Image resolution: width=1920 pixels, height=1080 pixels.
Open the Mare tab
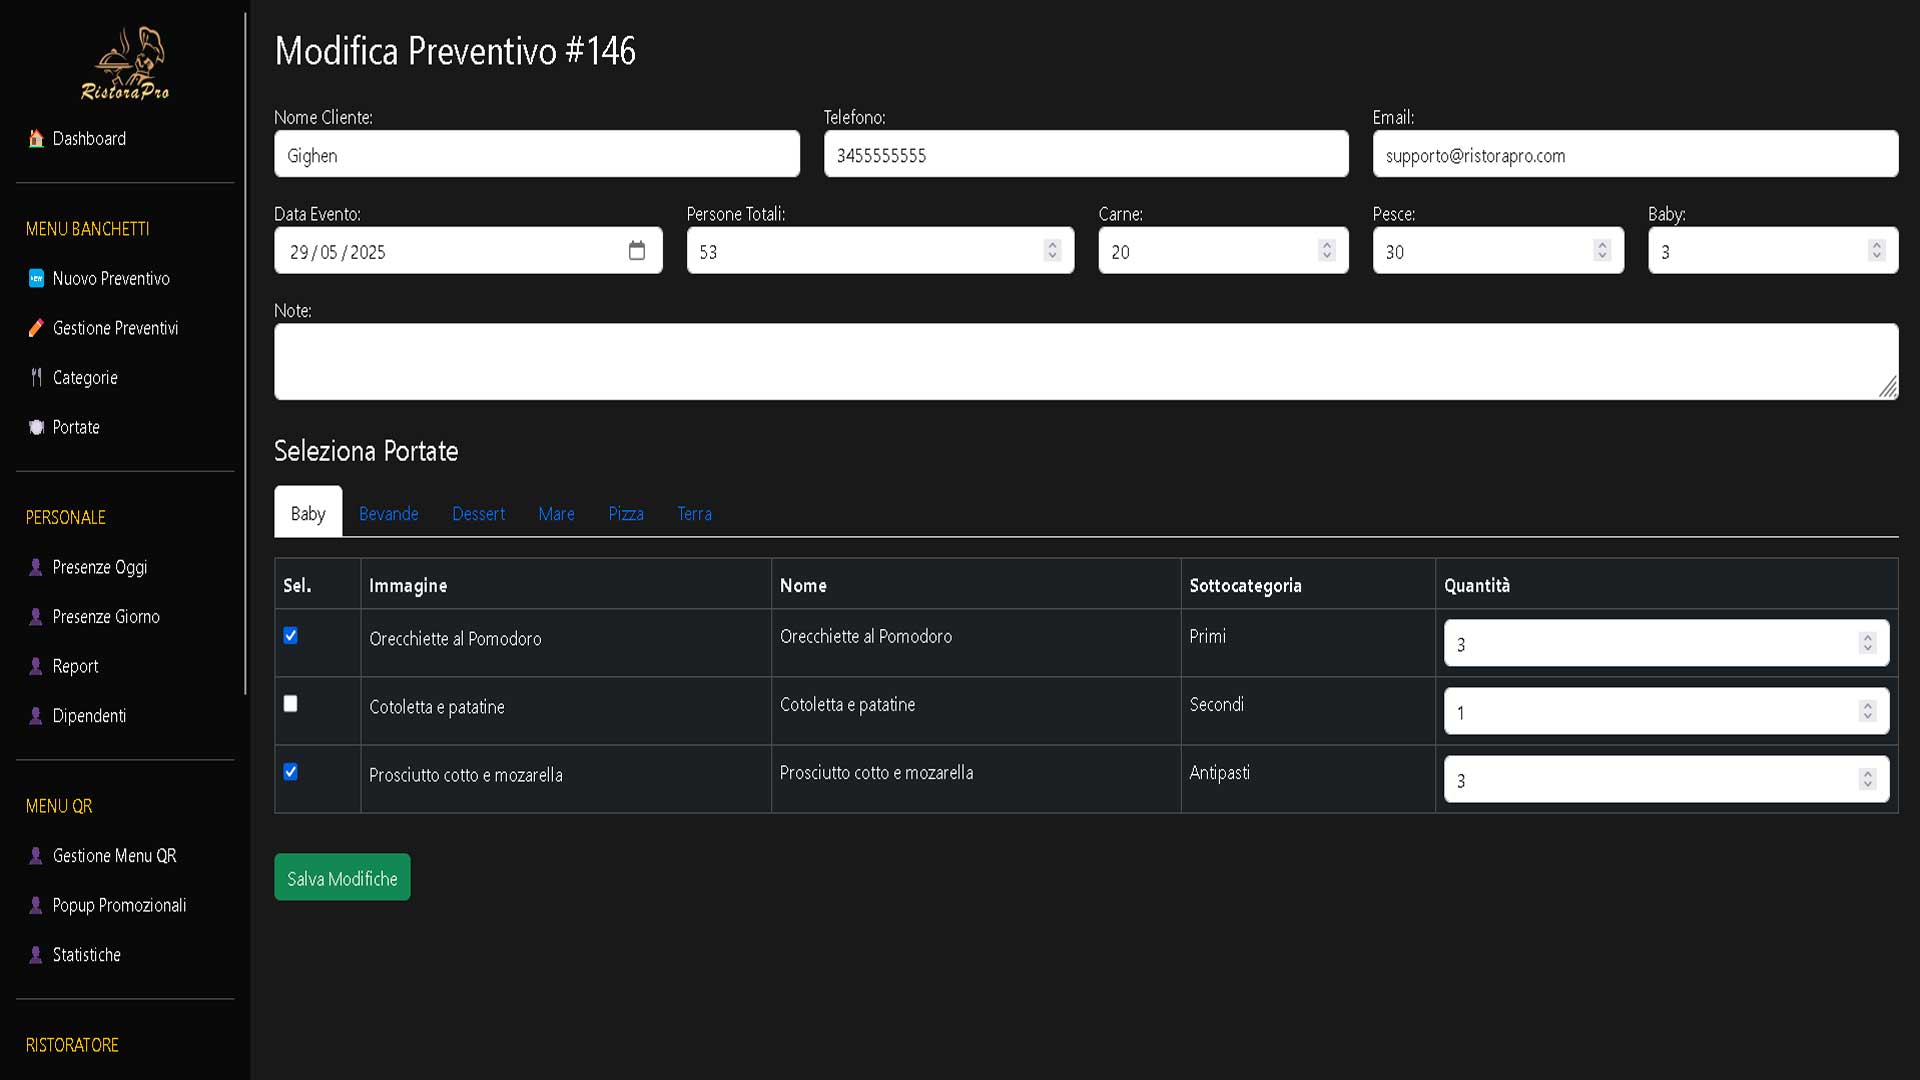(556, 513)
